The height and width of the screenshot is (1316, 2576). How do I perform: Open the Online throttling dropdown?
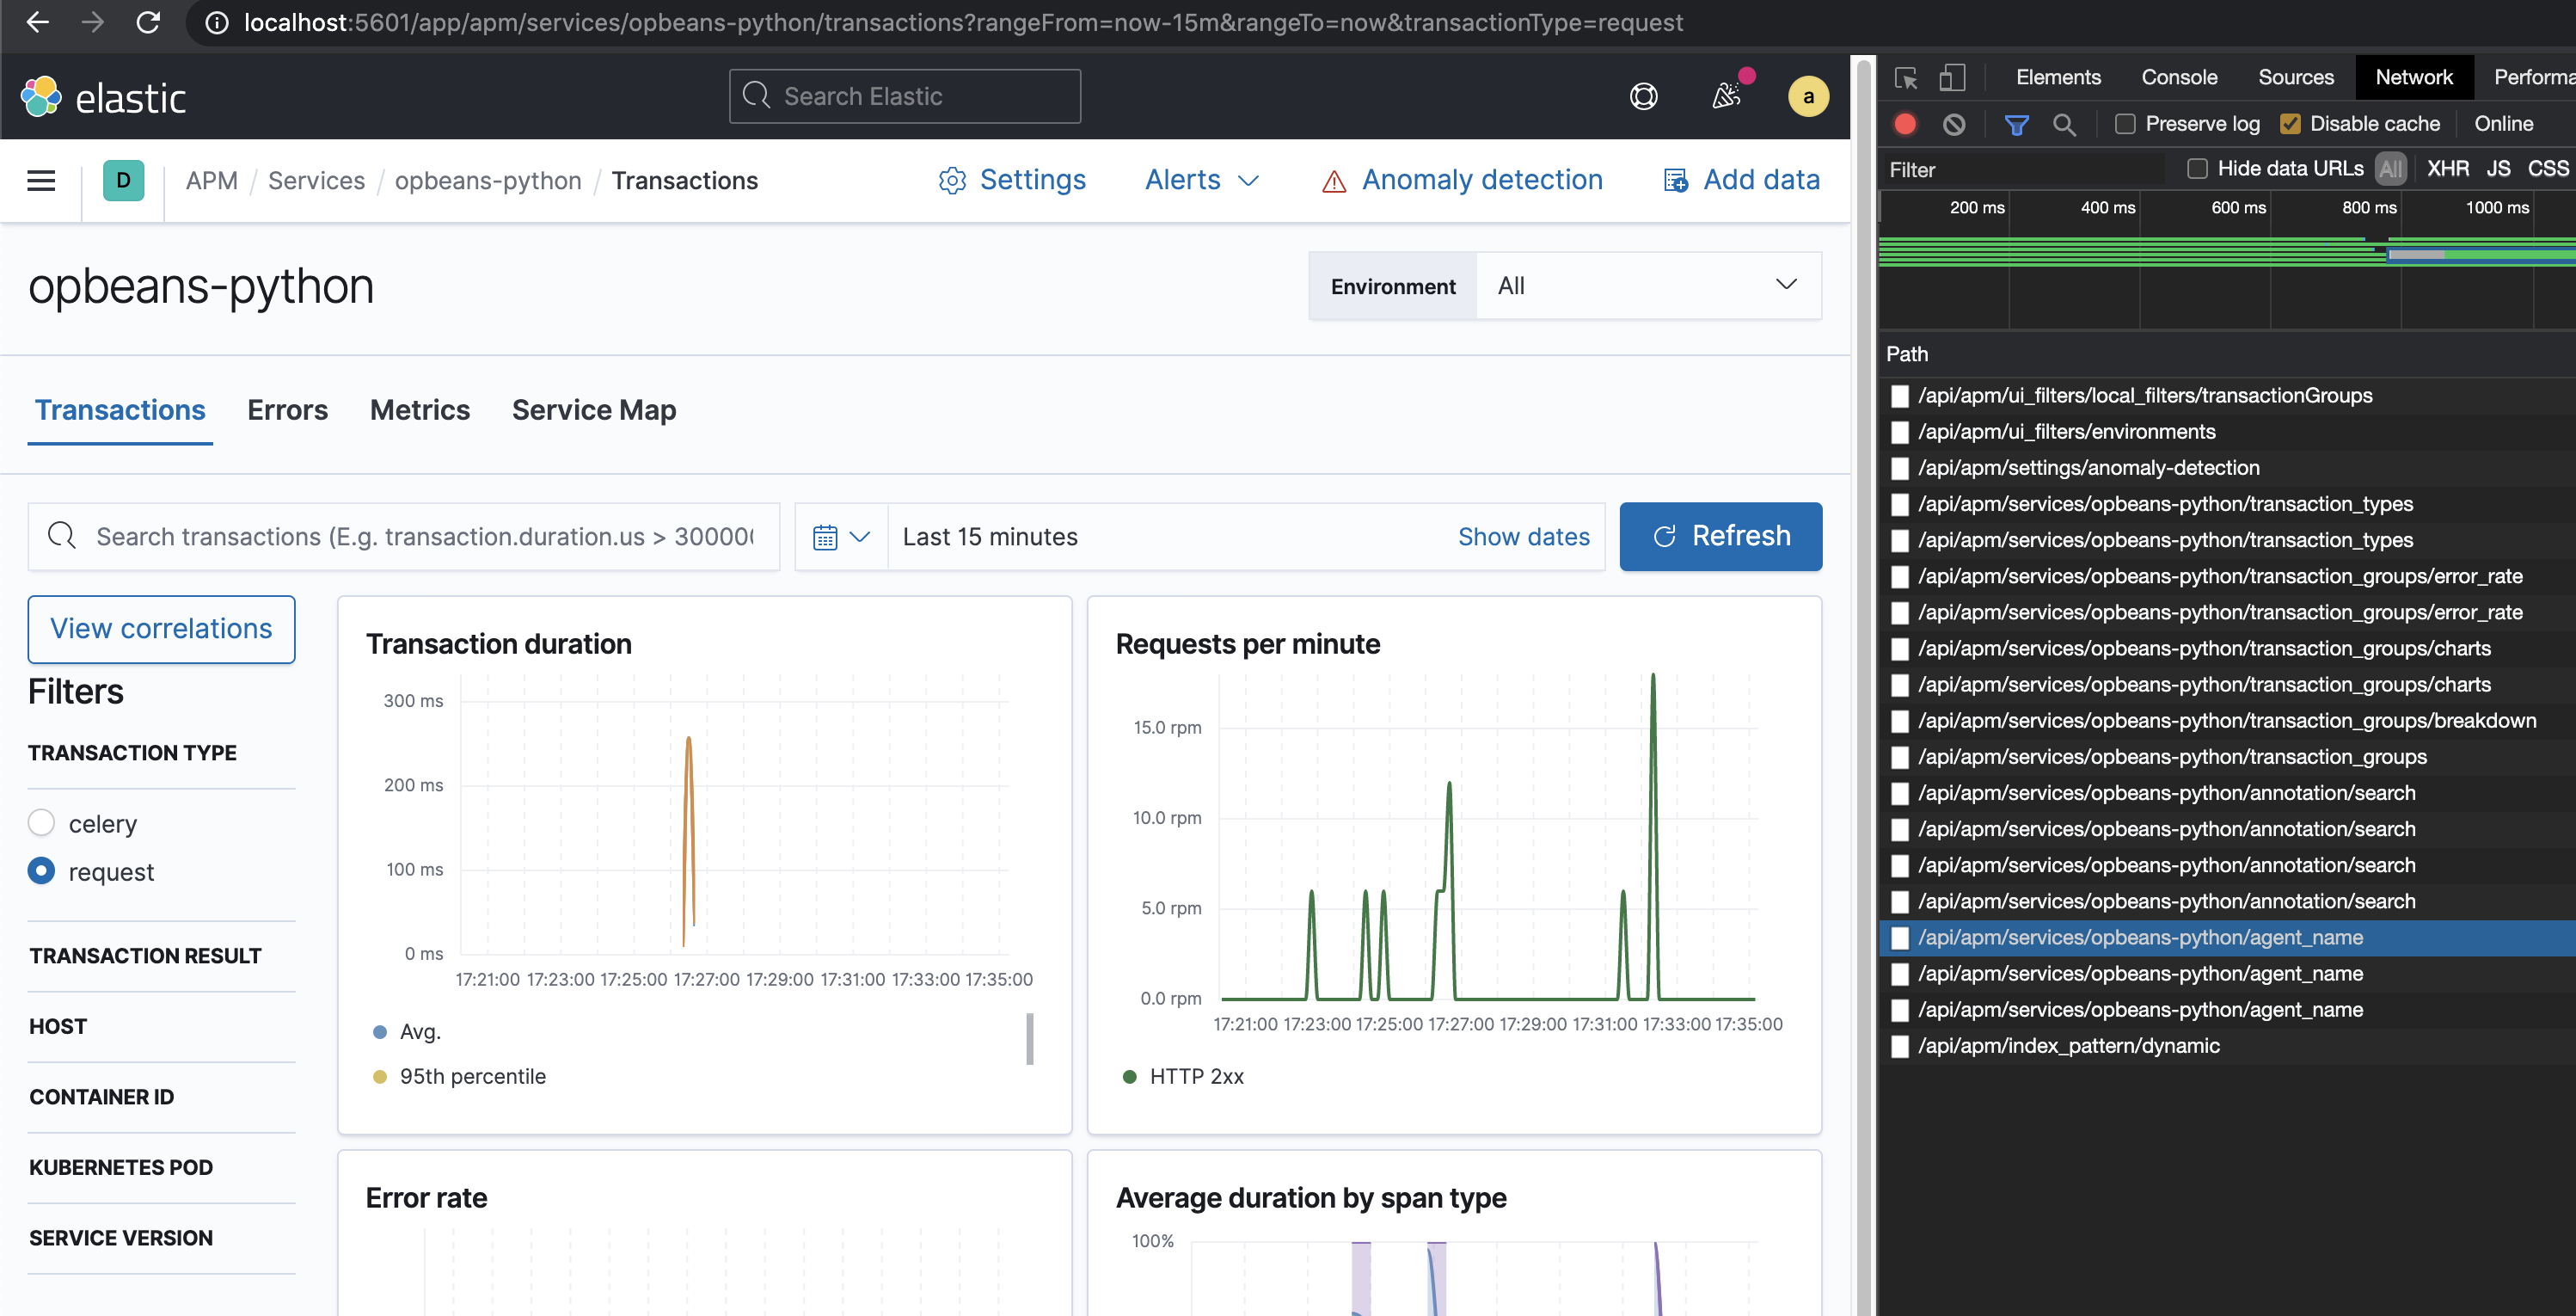(x=2504, y=124)
